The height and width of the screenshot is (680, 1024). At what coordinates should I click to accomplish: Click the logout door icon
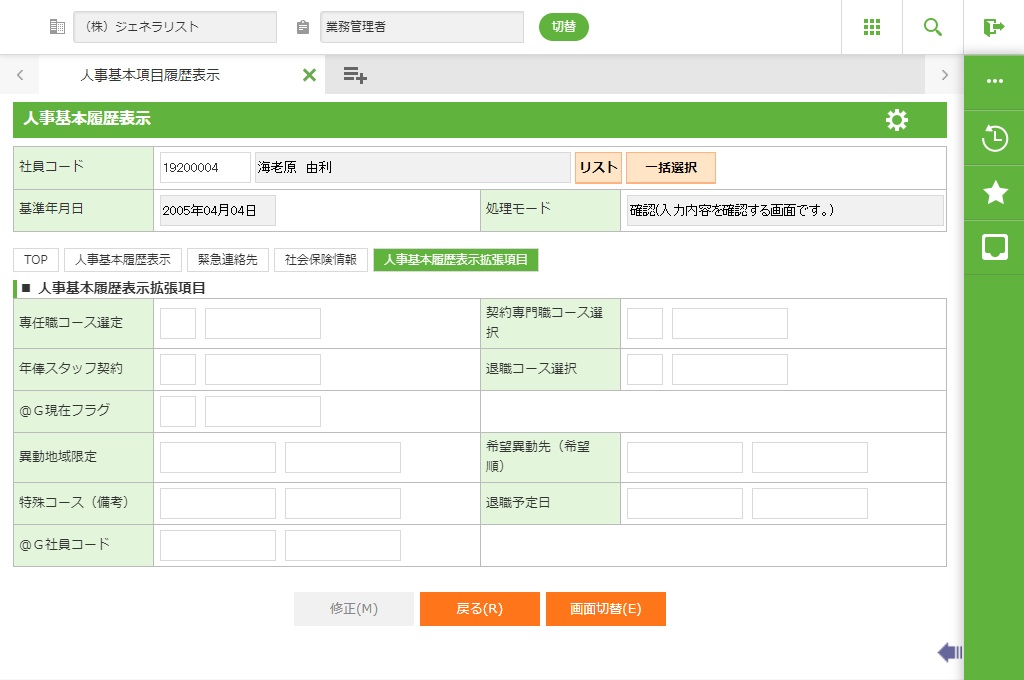click(993, 27)
